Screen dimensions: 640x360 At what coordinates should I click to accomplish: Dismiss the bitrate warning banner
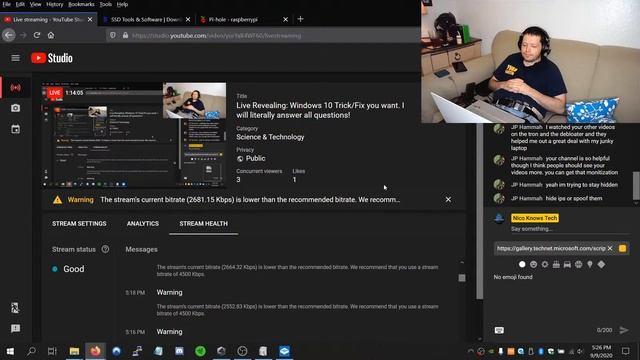[x=448, y=200]
